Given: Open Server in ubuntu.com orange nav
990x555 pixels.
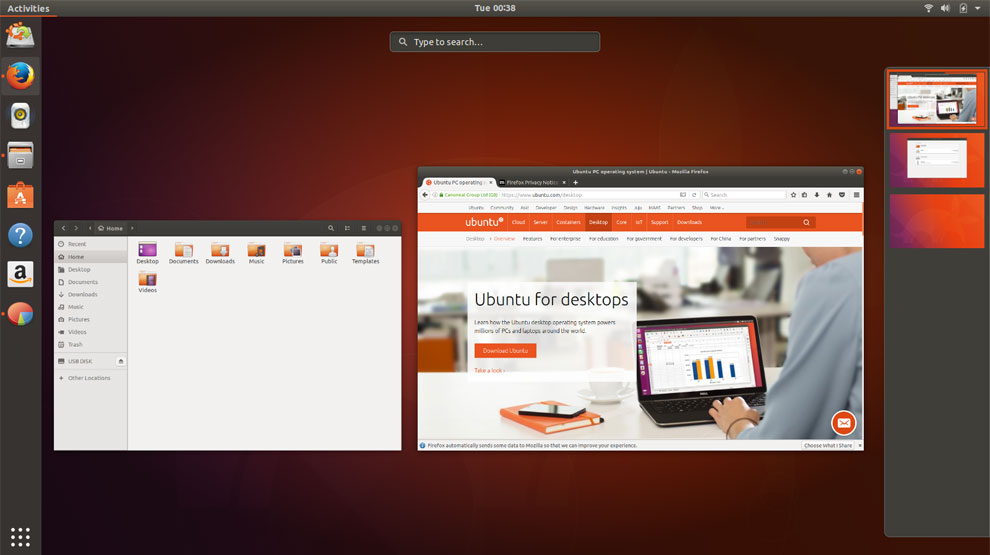Looking at the screenshot, I should coord(540,222).
